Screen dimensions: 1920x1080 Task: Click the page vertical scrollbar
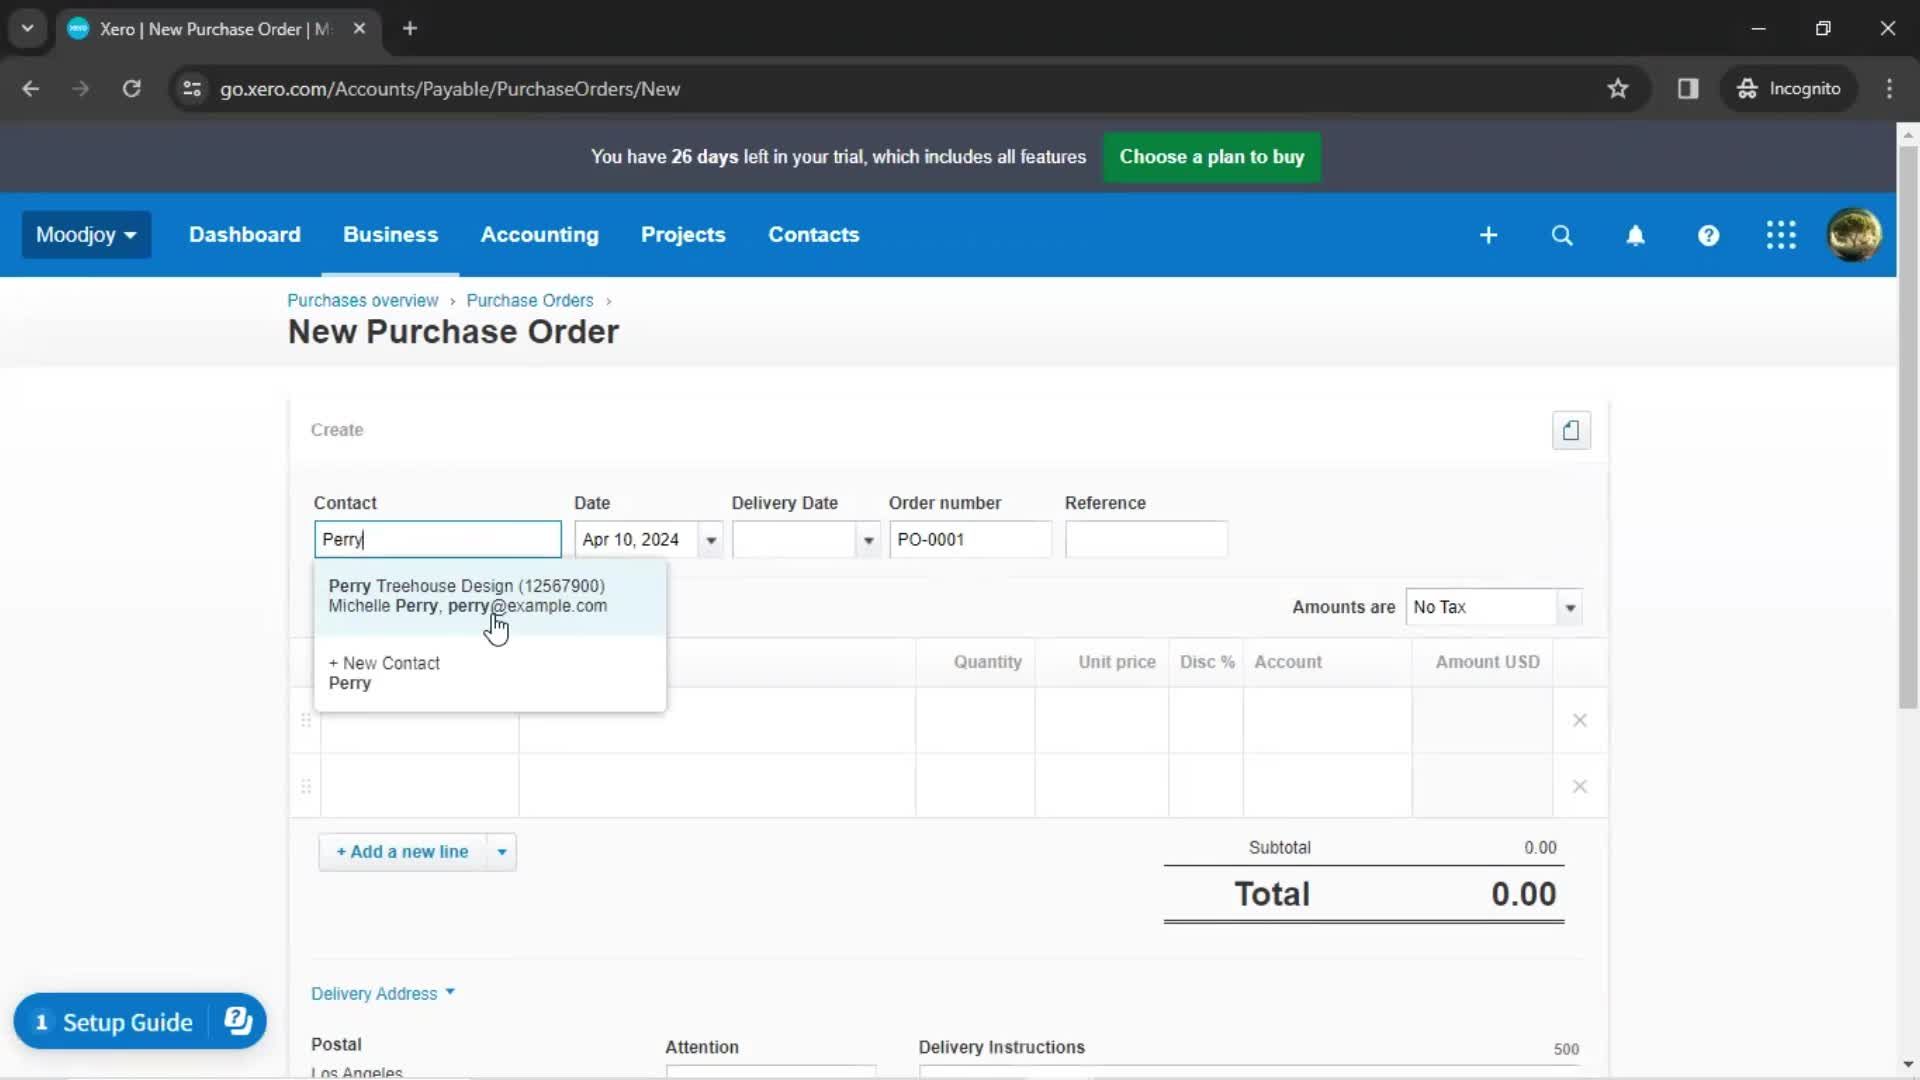pyautogui.click(x=1908, y=428)
